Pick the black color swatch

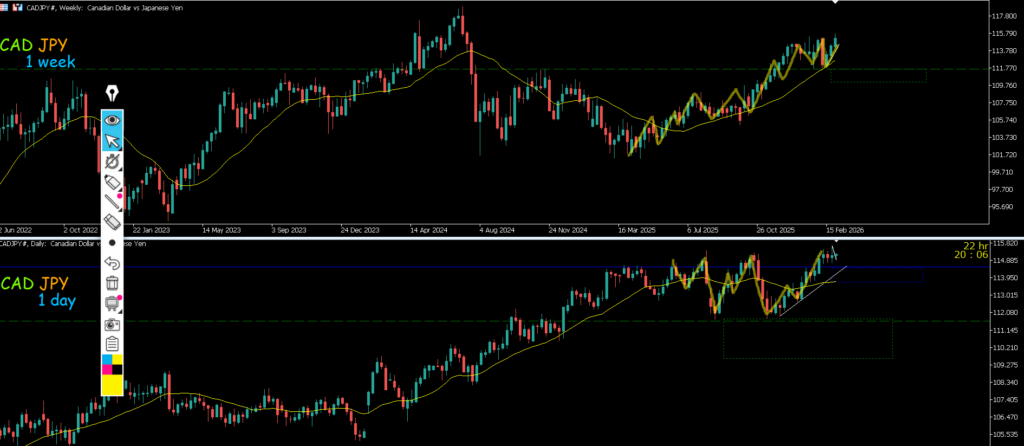point(118,370)
